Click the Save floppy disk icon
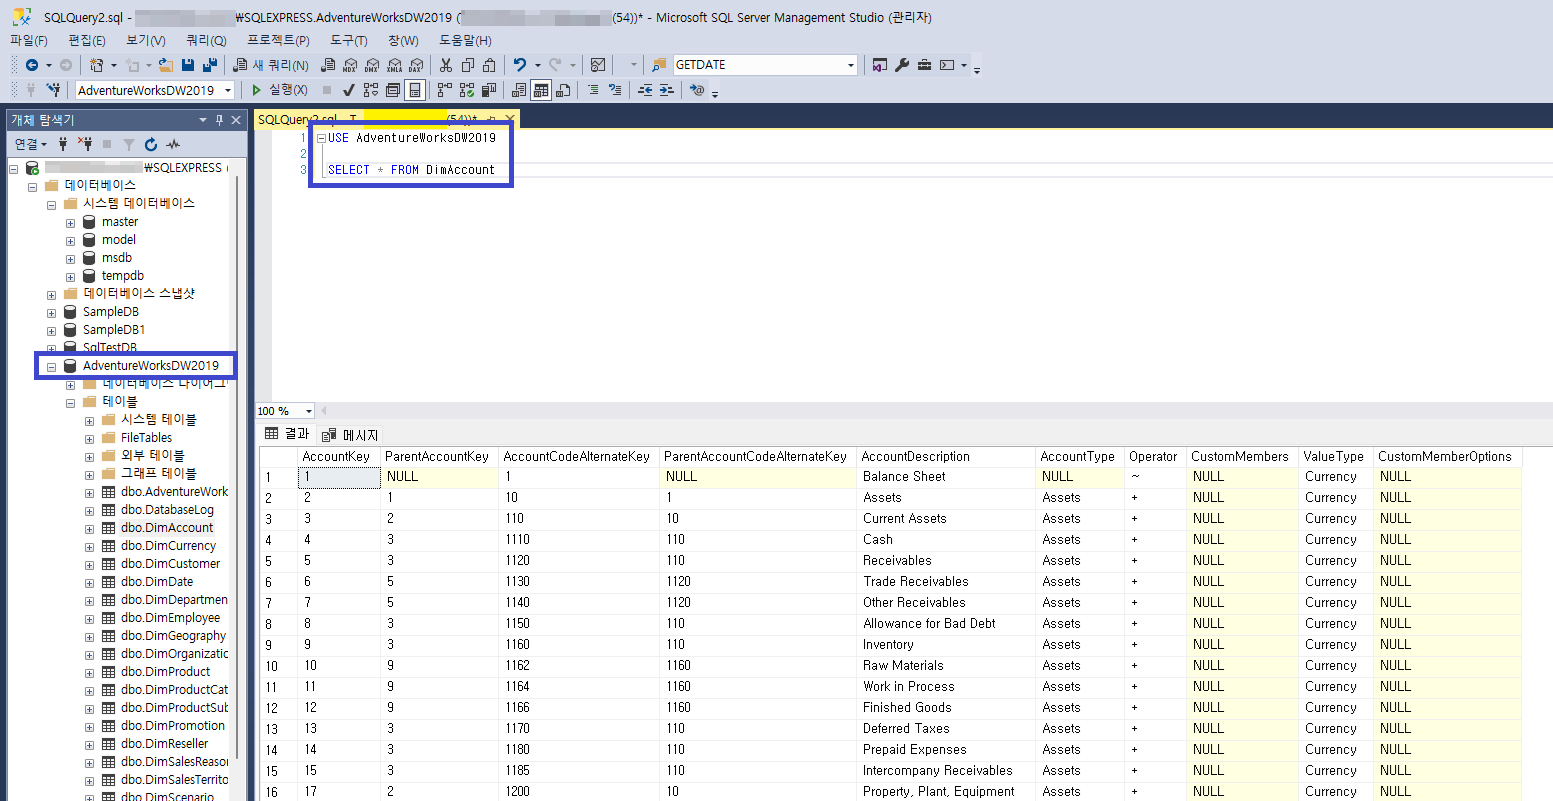Screen dimensions: 1553x801 point(187,65)
